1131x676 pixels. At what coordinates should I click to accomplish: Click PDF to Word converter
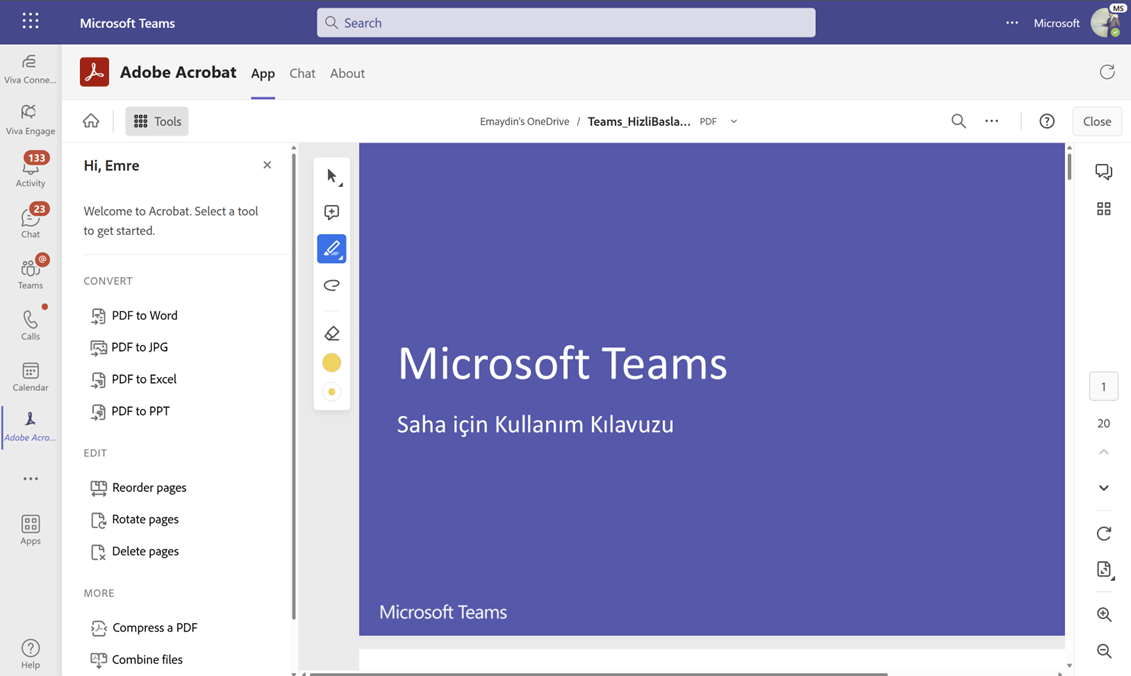coord(144,315)
